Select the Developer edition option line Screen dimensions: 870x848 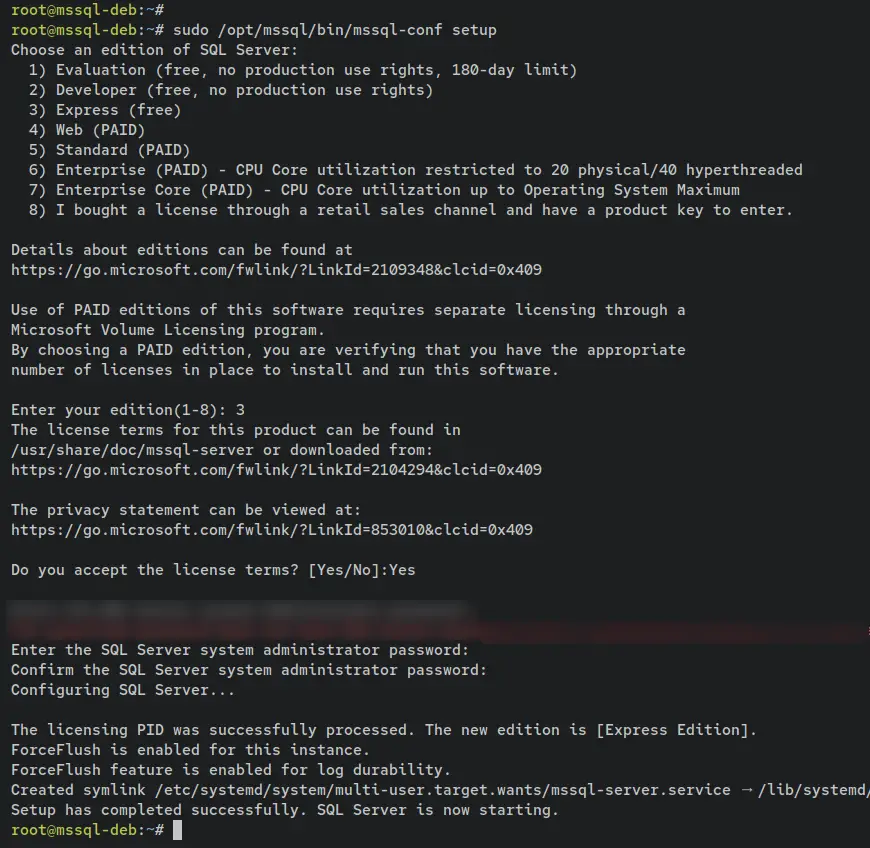(231, 90)
